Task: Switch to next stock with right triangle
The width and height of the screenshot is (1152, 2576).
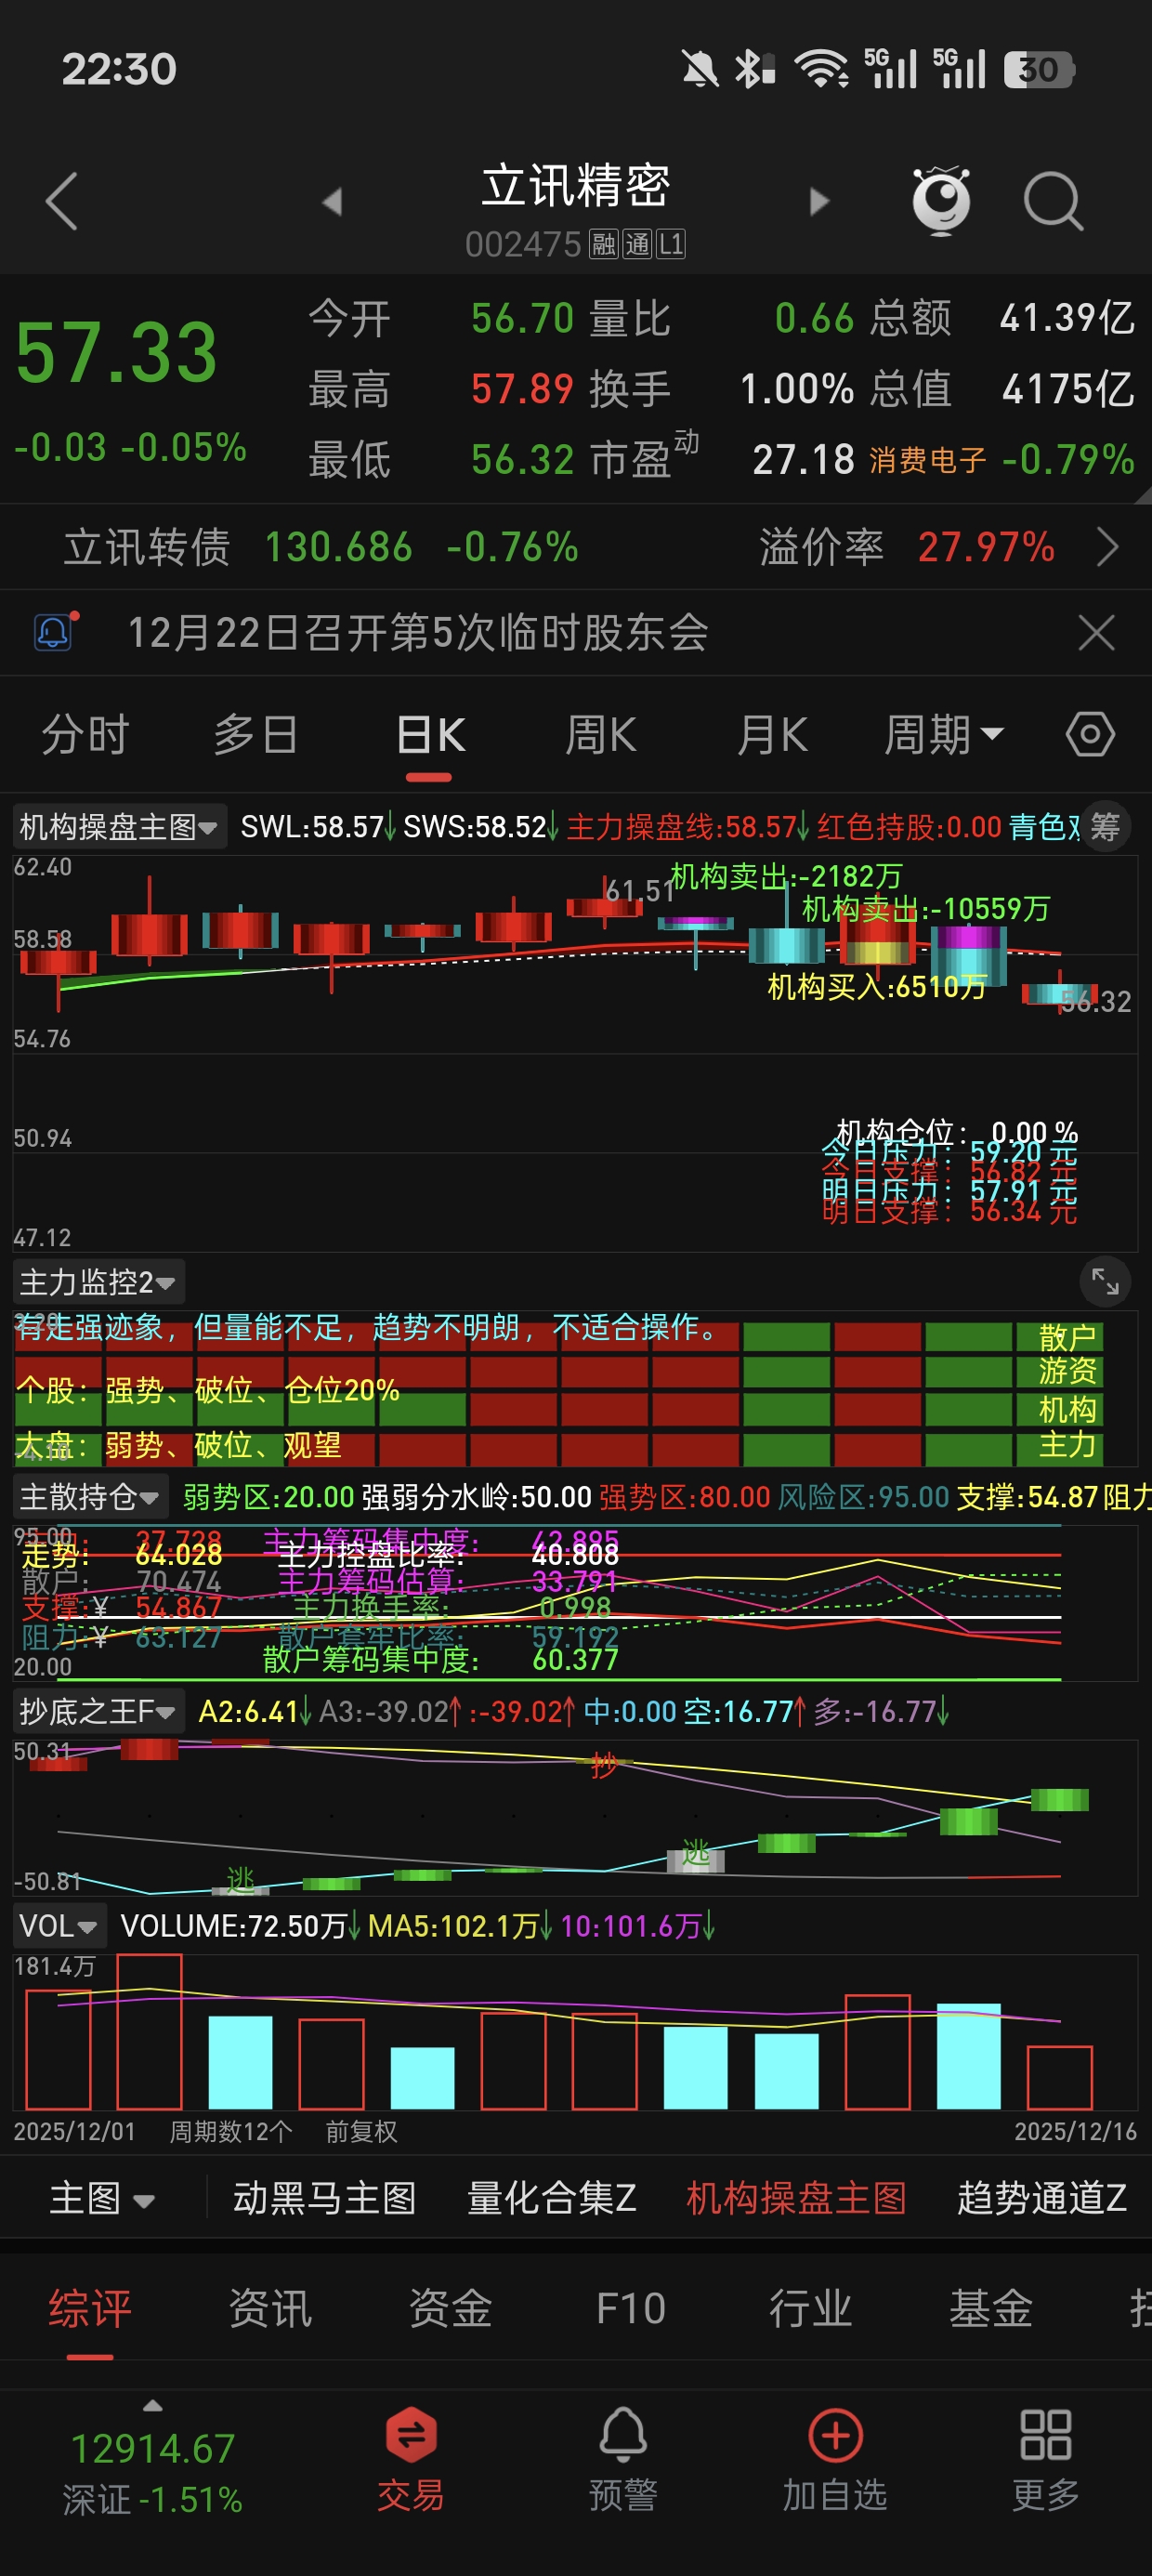Action: [x=819, y=201]
